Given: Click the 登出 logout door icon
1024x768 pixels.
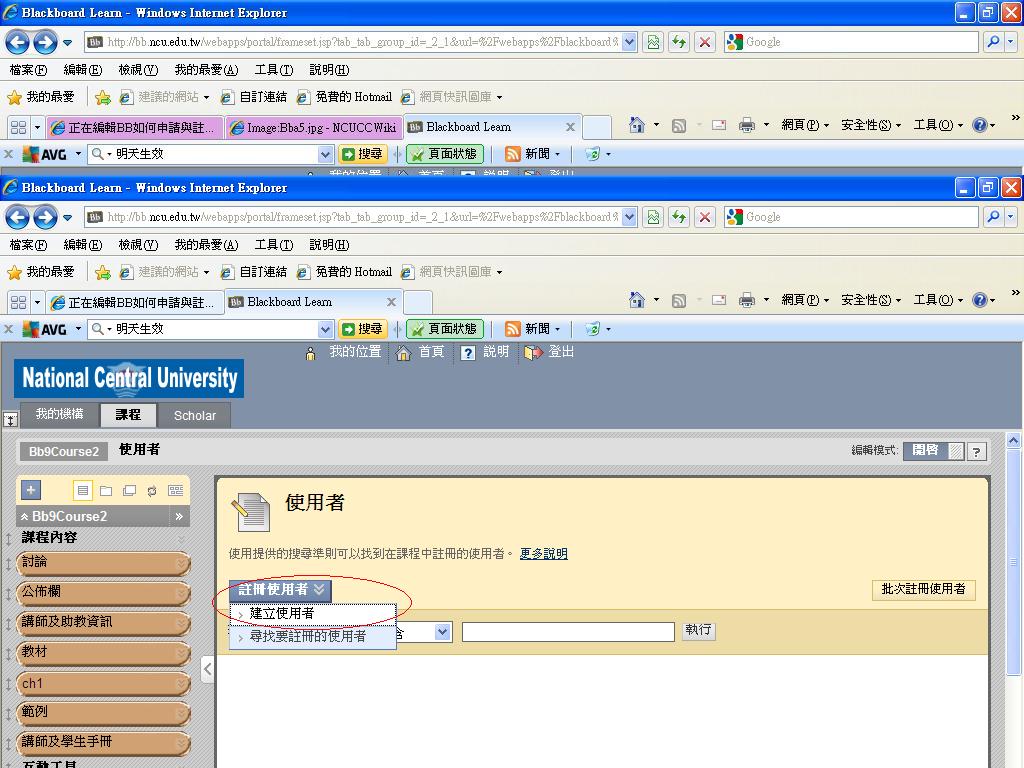Looking at the screenshot, I should [533, 353].
